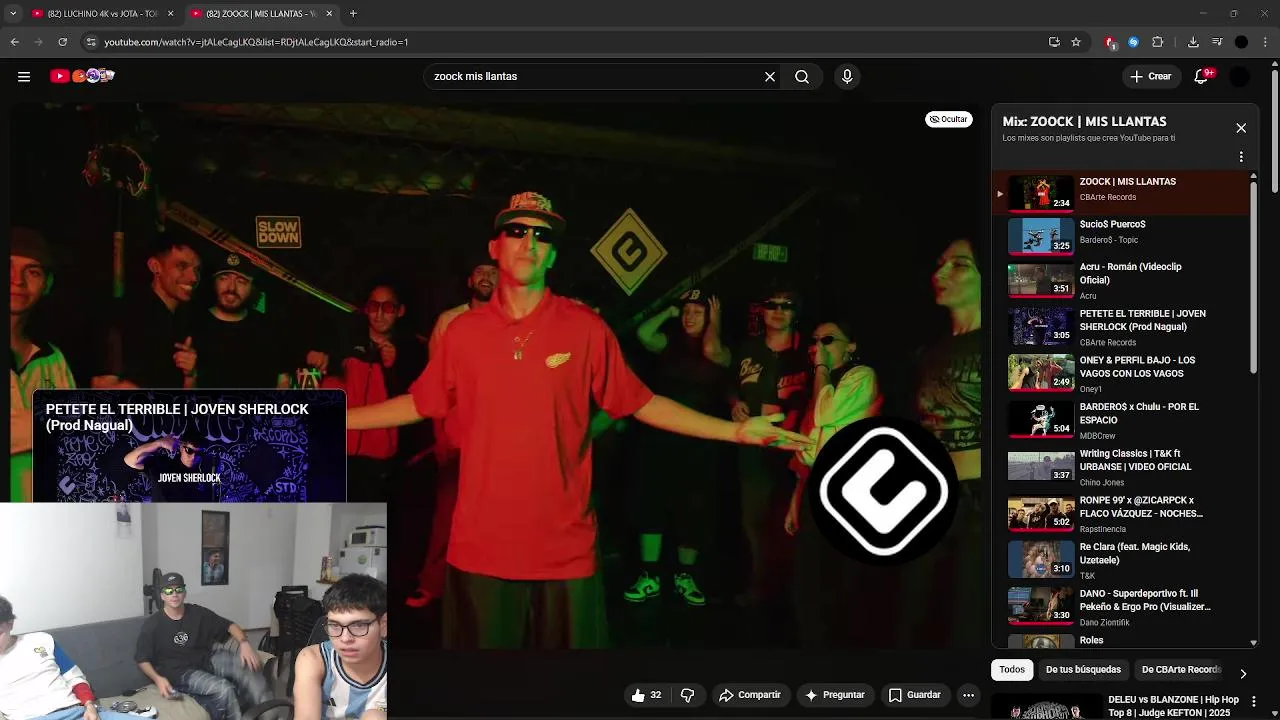Open media controls in browser toolbar

[1217, 42]
